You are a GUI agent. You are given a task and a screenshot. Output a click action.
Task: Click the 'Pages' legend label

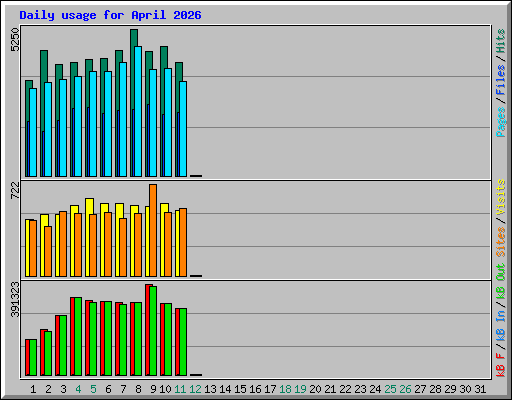click(501, 122)
